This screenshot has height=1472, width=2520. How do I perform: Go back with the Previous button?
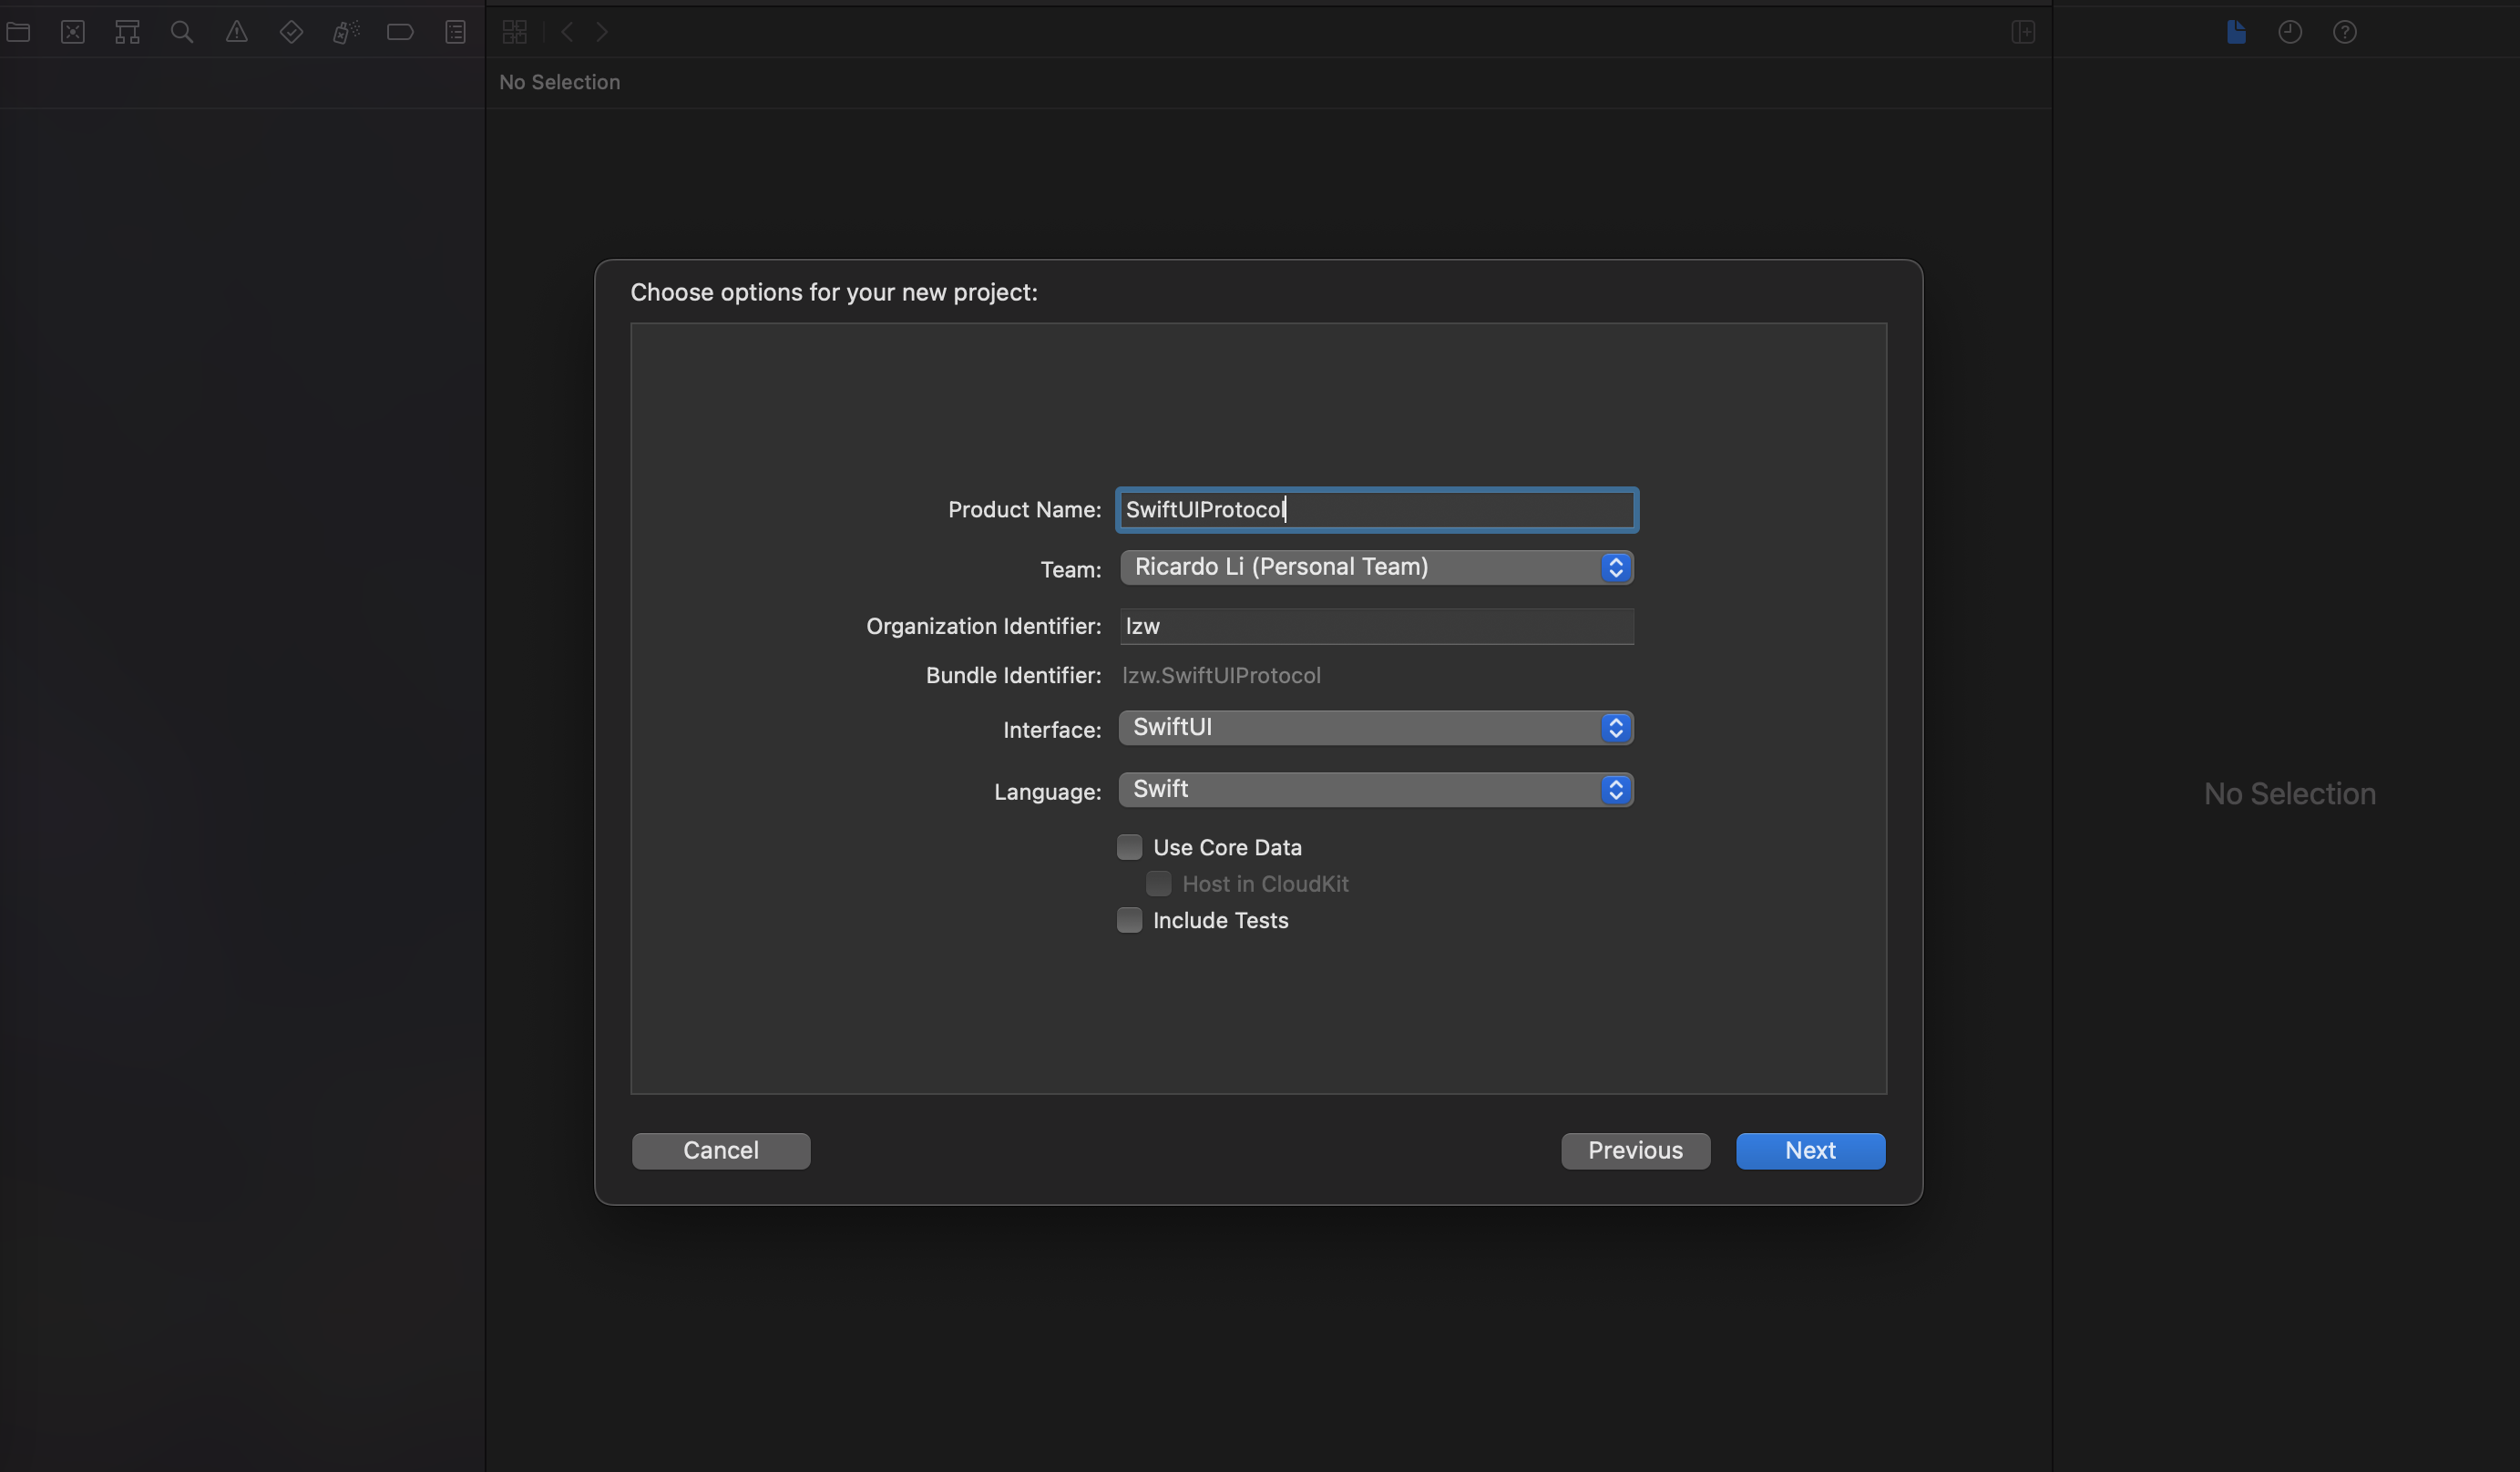pyautogui.click(x=1635, y=1151)
